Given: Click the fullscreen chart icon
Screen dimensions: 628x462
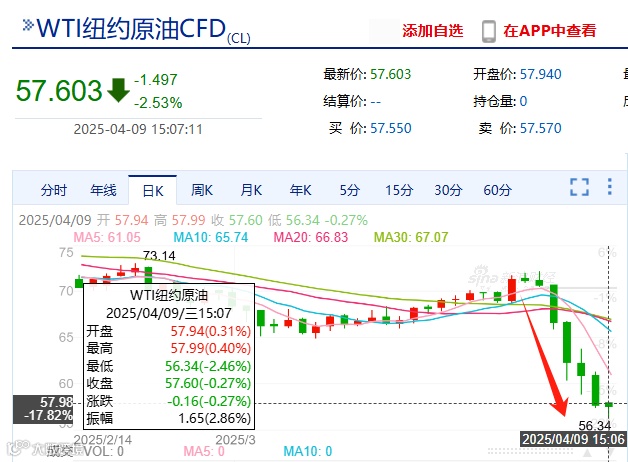Looking at the screenshot, I should [580, 187].
